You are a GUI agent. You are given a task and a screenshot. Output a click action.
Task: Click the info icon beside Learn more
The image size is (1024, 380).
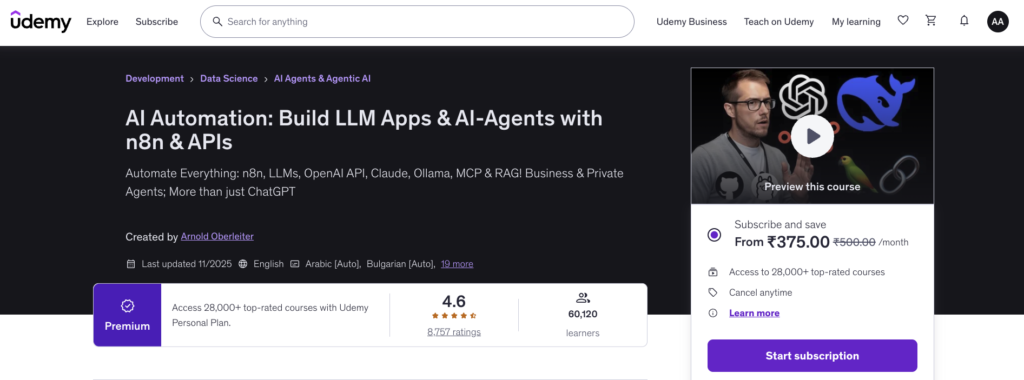point(713,313)
